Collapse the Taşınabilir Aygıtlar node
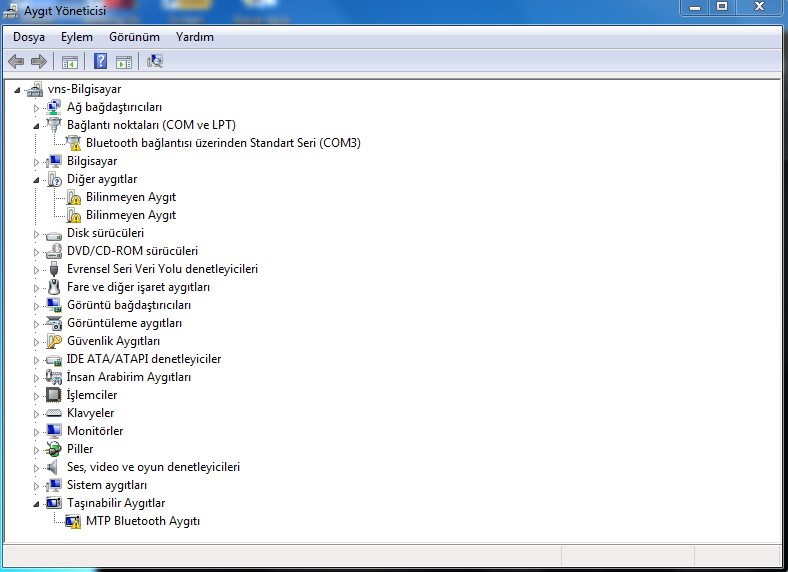The height and width of the screenshot is (572, 788). [36, 504]
